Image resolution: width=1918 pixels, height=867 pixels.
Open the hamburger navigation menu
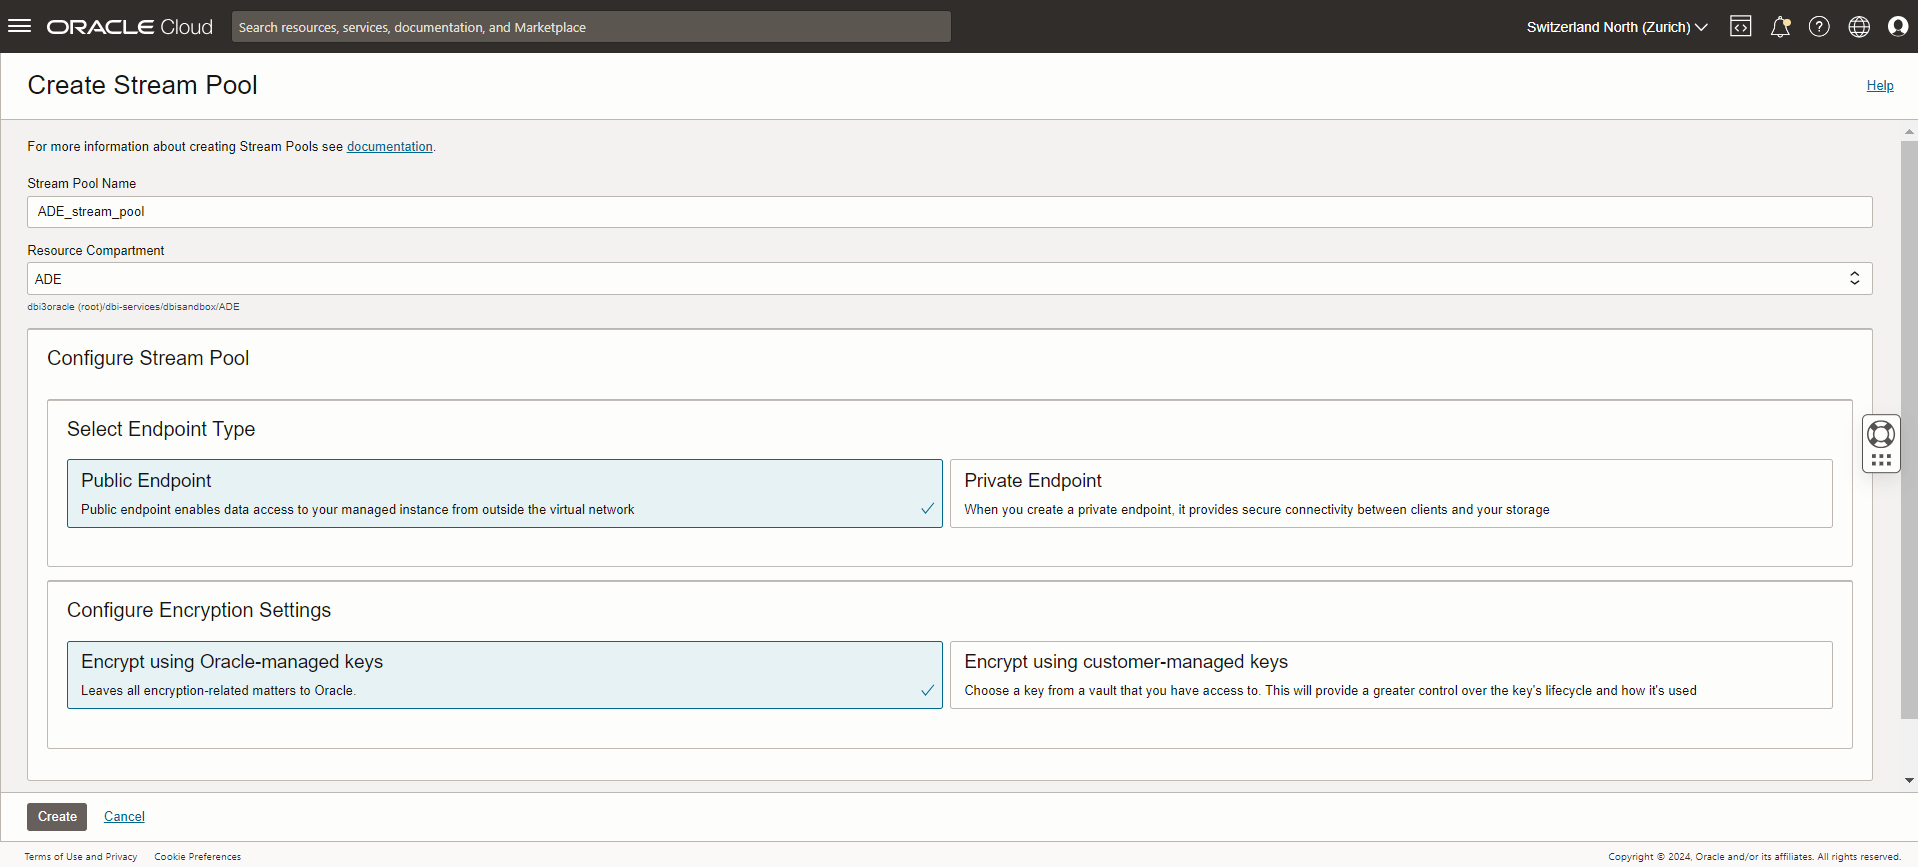[19, 26]
